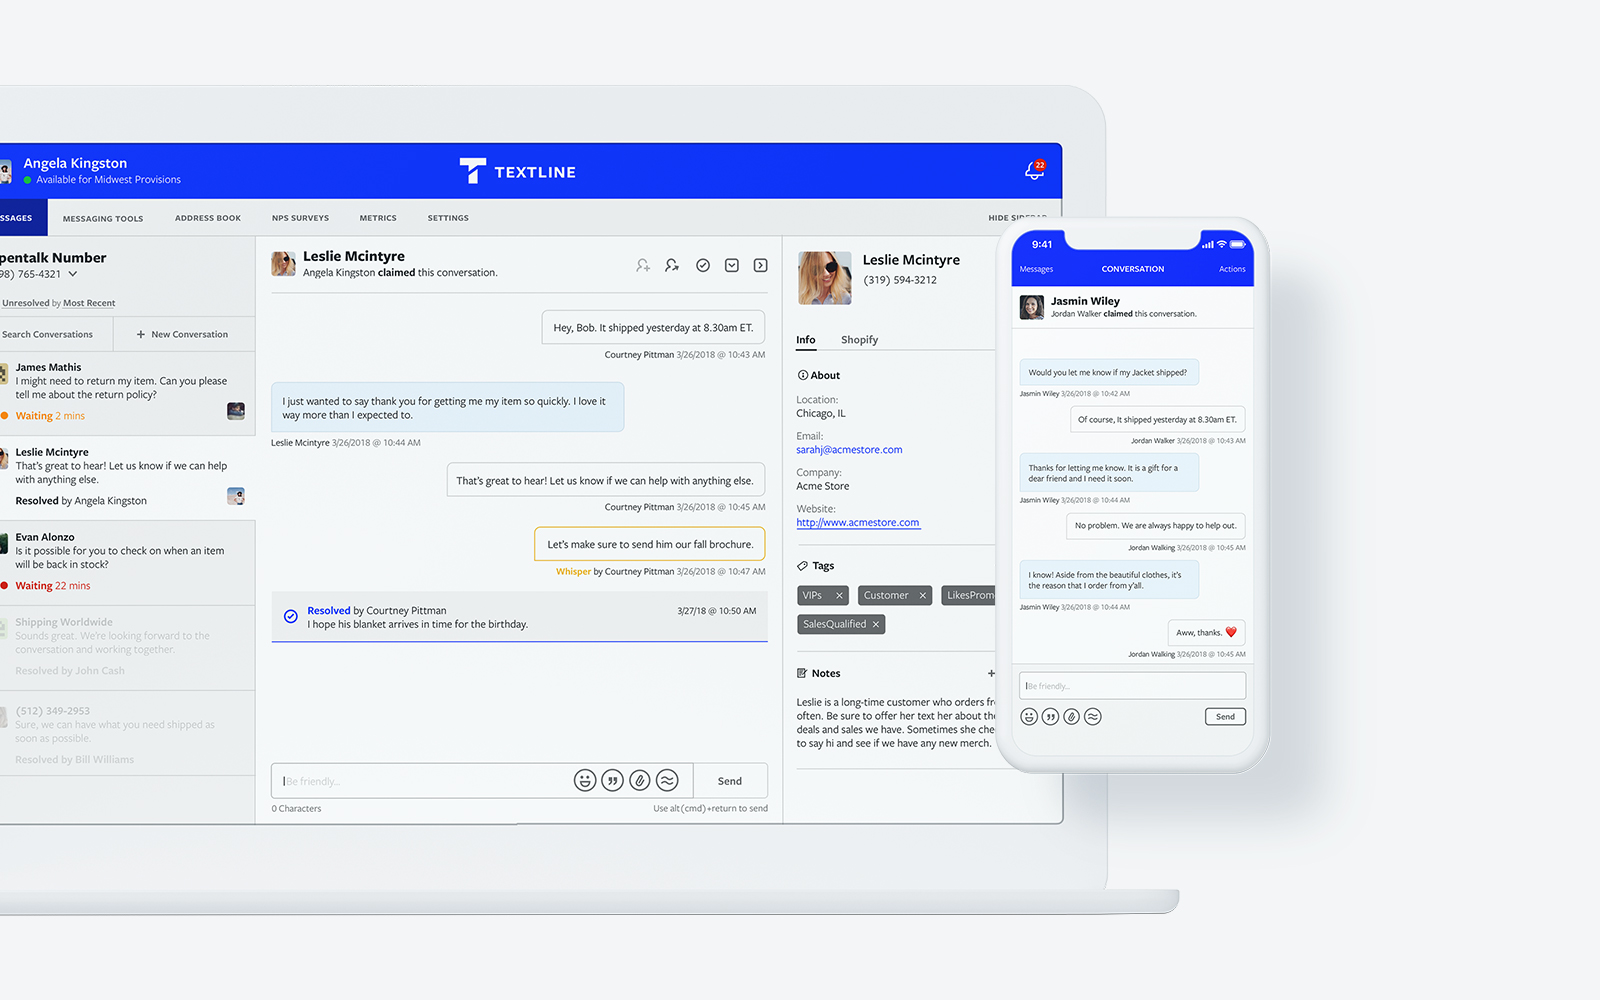Image resolution: width=1600 pixels, height=1000 pixels.
Task: Open the notifications bell with red badge
Action: [1035, 170]
